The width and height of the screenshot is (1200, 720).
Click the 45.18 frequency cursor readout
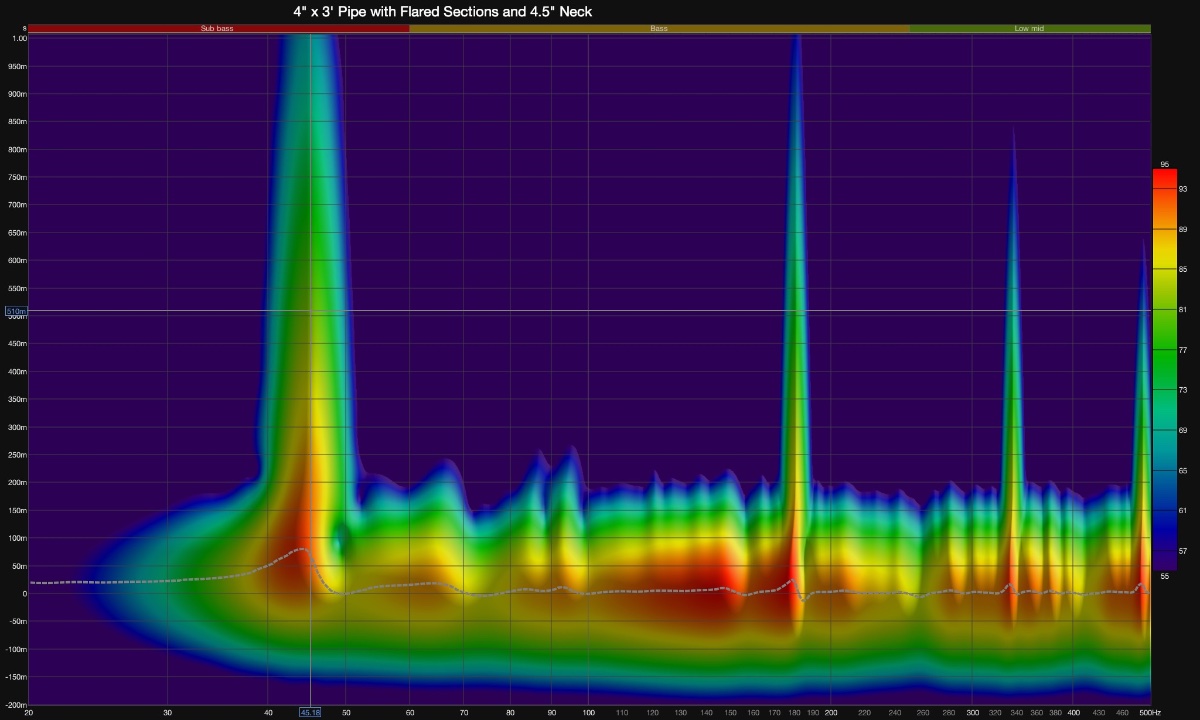coord(310,712)
